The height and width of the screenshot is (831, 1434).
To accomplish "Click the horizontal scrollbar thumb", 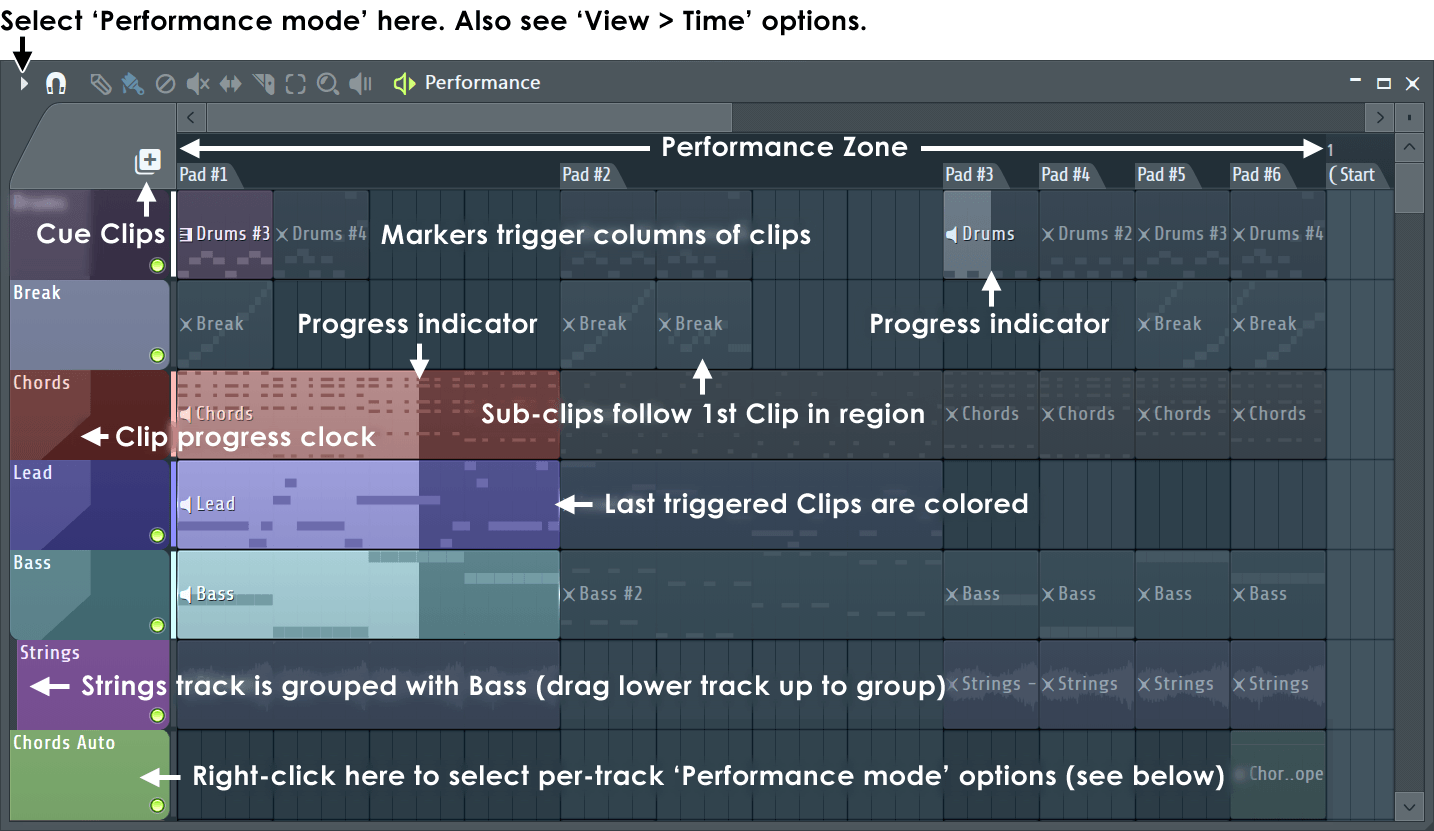I will [468, 117].
